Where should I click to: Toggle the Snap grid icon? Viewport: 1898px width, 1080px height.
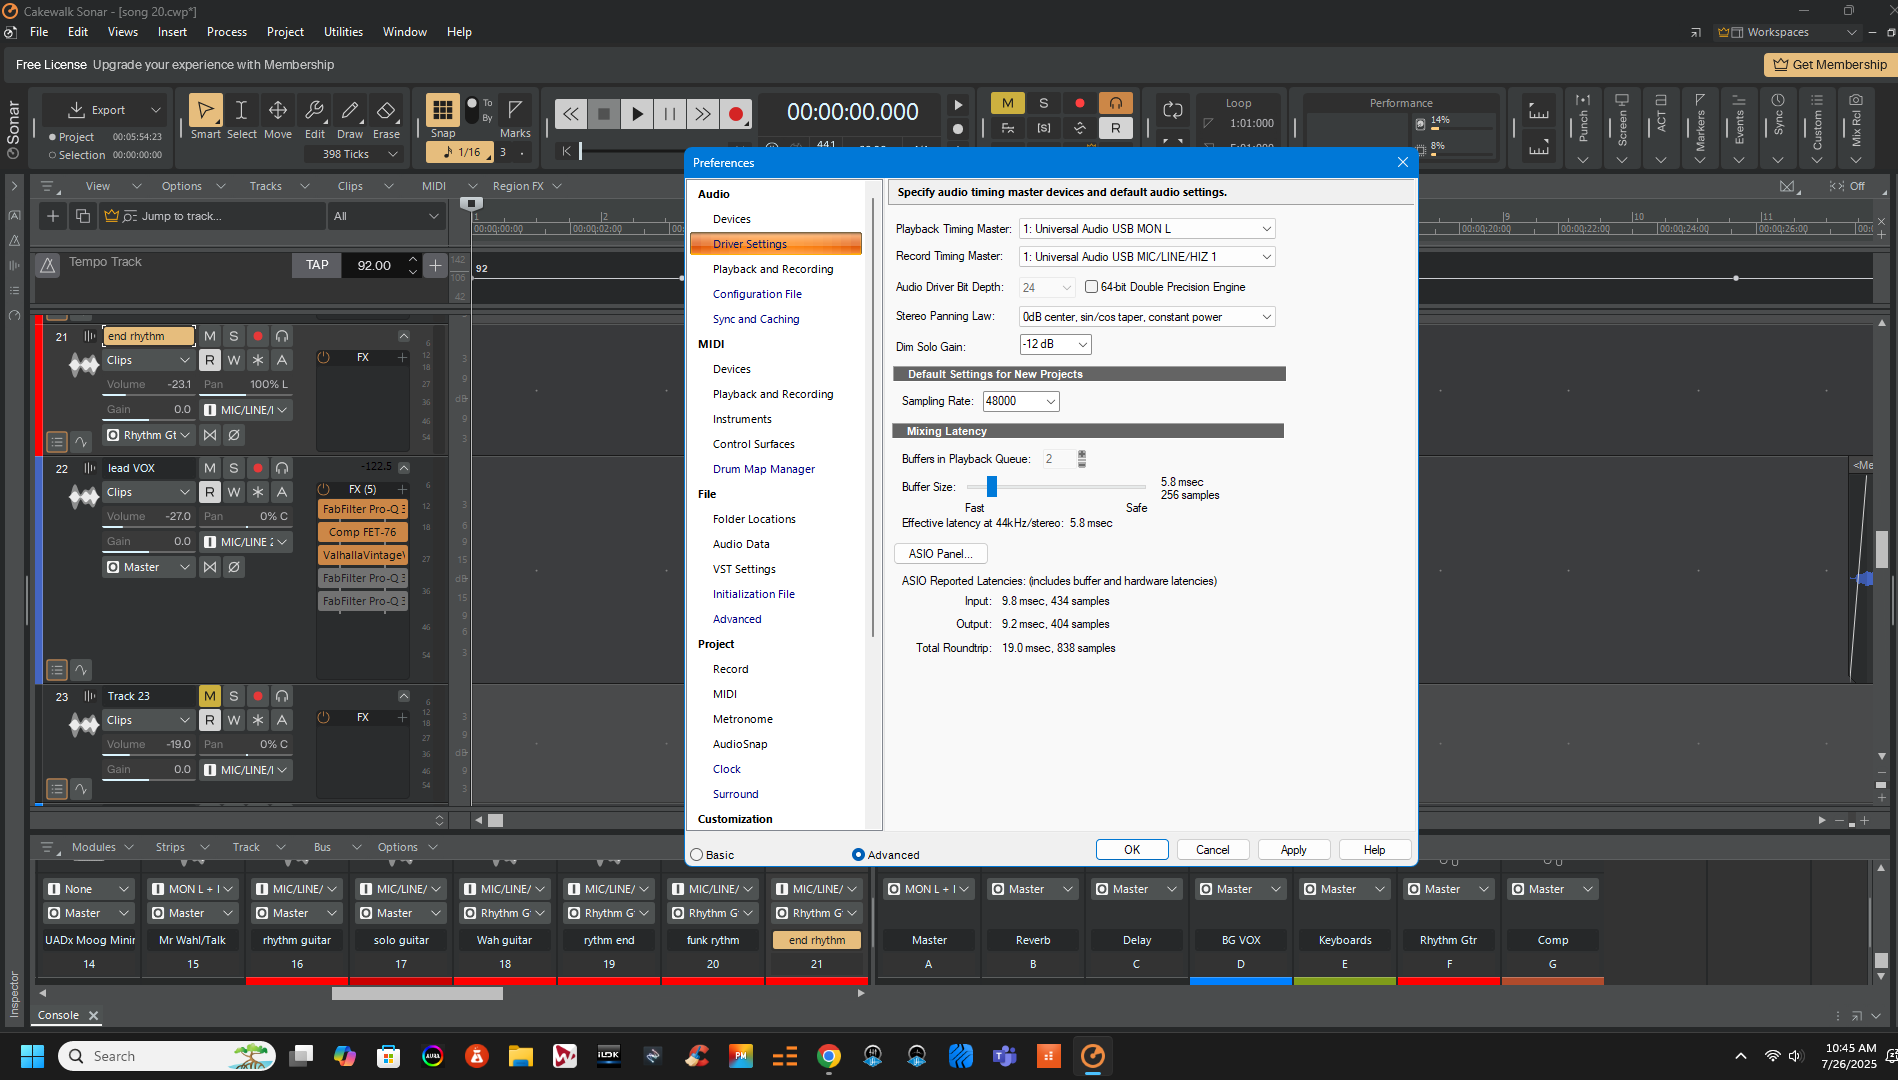coord(443,110)
